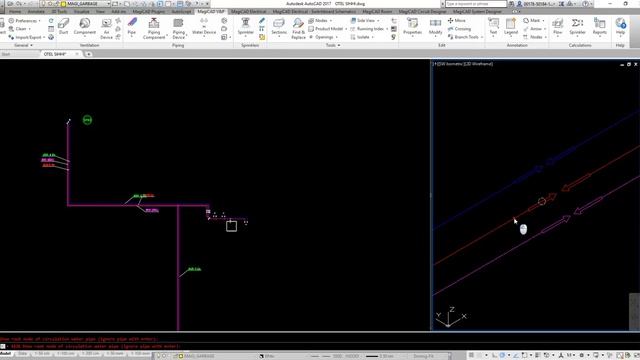
Task: Run the Sprinkler calculation tool
Action: coord(577,27)
